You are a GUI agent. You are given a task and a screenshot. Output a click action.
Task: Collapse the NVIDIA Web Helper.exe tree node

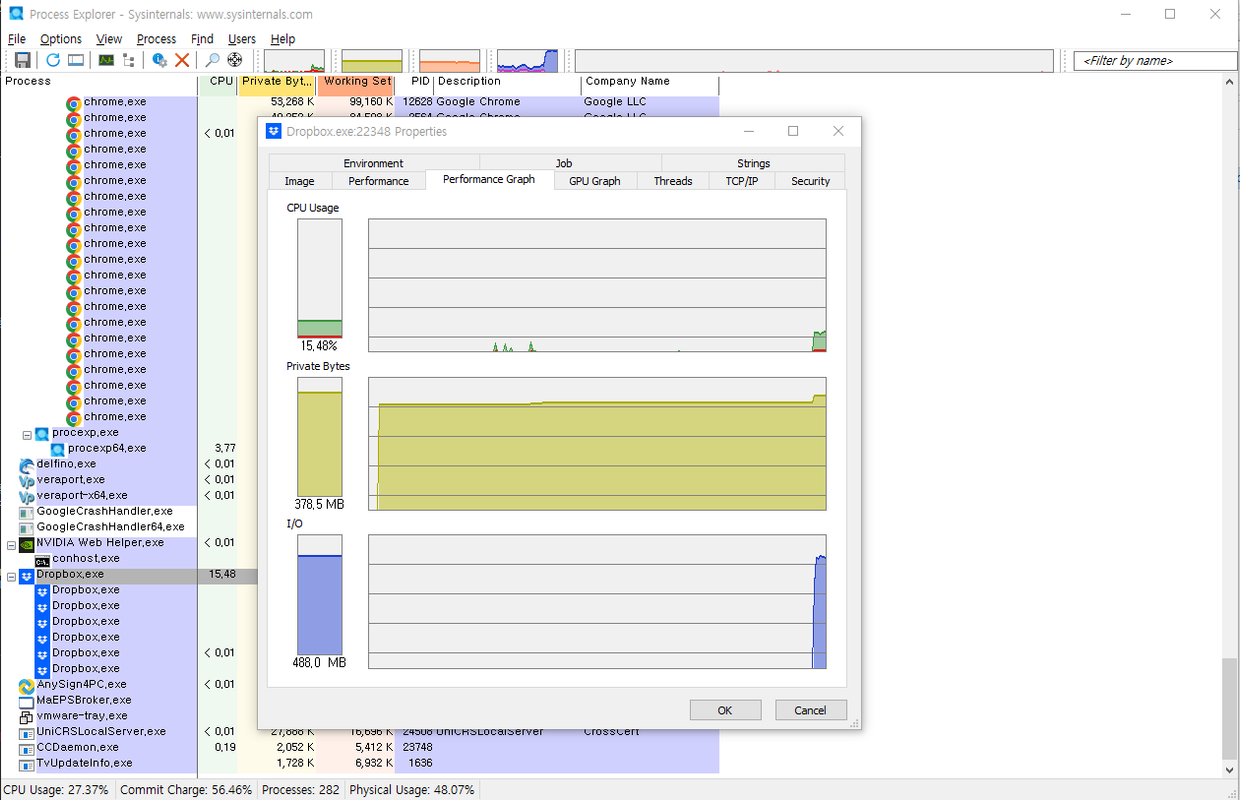pos(11,544)
